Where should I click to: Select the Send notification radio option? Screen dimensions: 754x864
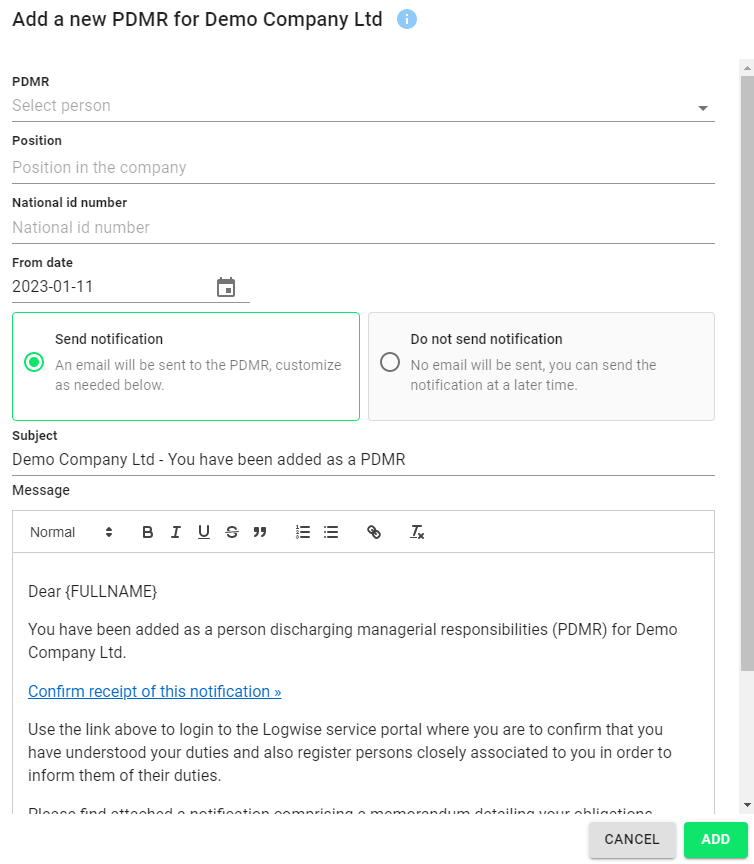(34, 362)
